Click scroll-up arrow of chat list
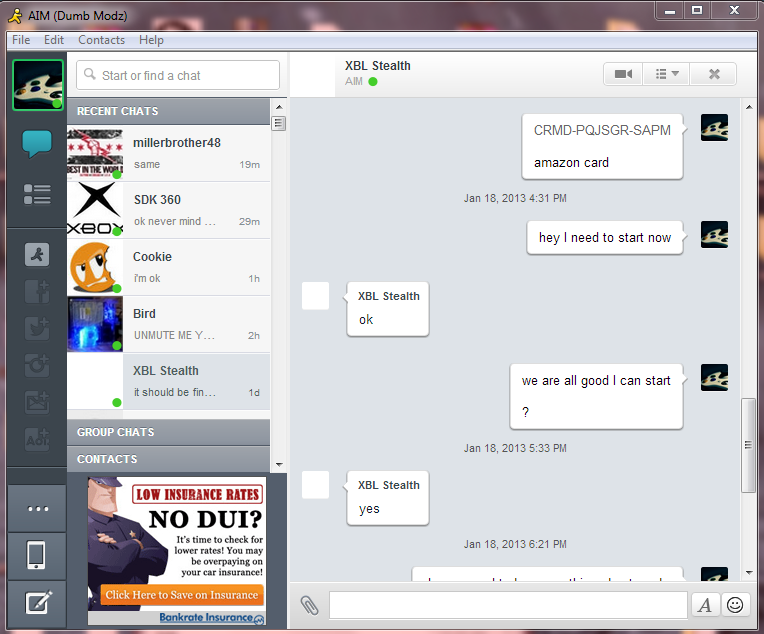Screen dimensions: 764x634 click(x=279, y=107)
